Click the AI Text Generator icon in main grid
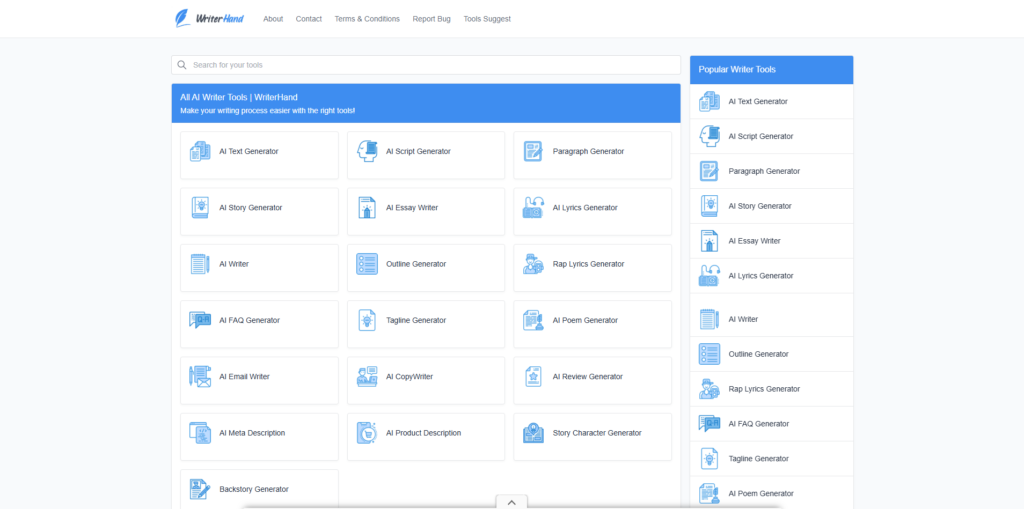Image resolution: width=1024 pixels, height=509 pixels. pos(200,152)
